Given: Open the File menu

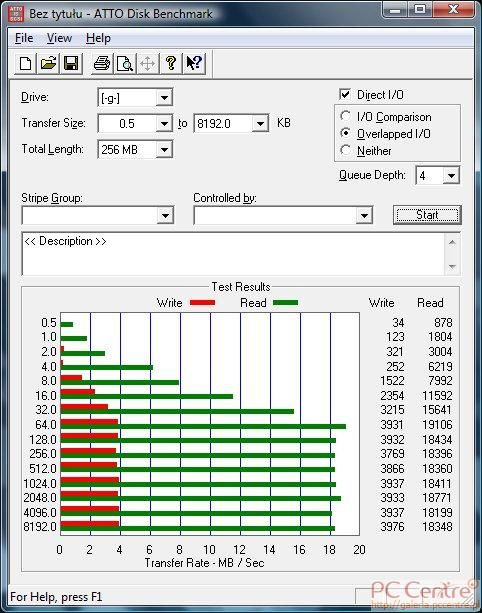Looking at the screenshot, I should click(24, 38).
